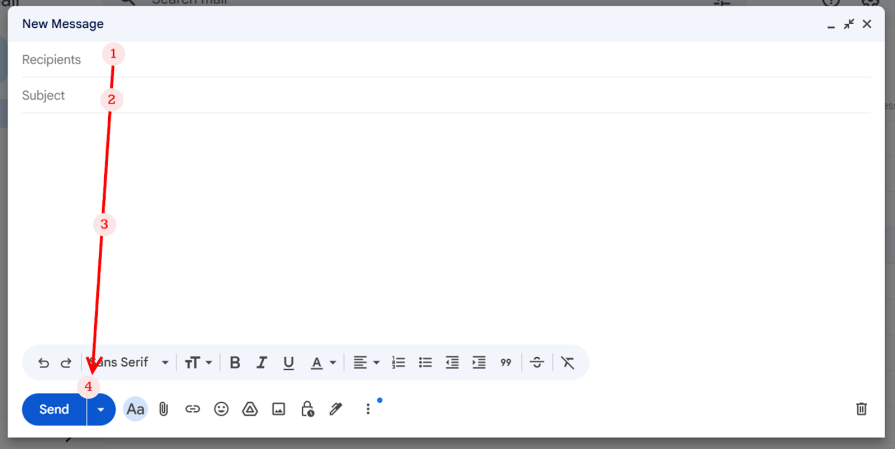Open the More options menu
This screenshot has width=895, height=449.
(x=368, y=409)
